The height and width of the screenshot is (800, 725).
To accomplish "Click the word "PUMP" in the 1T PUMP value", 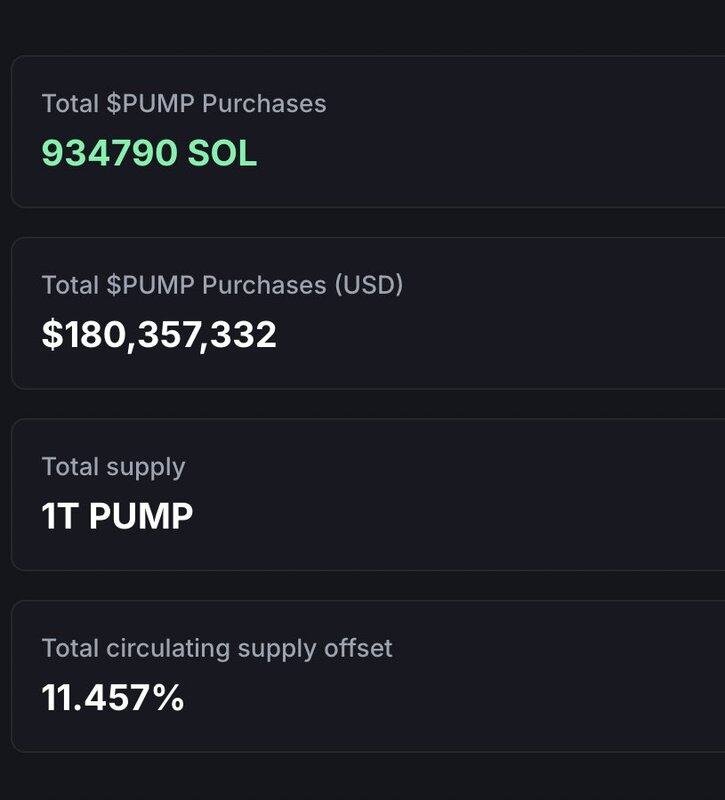I will coord(141,516).
